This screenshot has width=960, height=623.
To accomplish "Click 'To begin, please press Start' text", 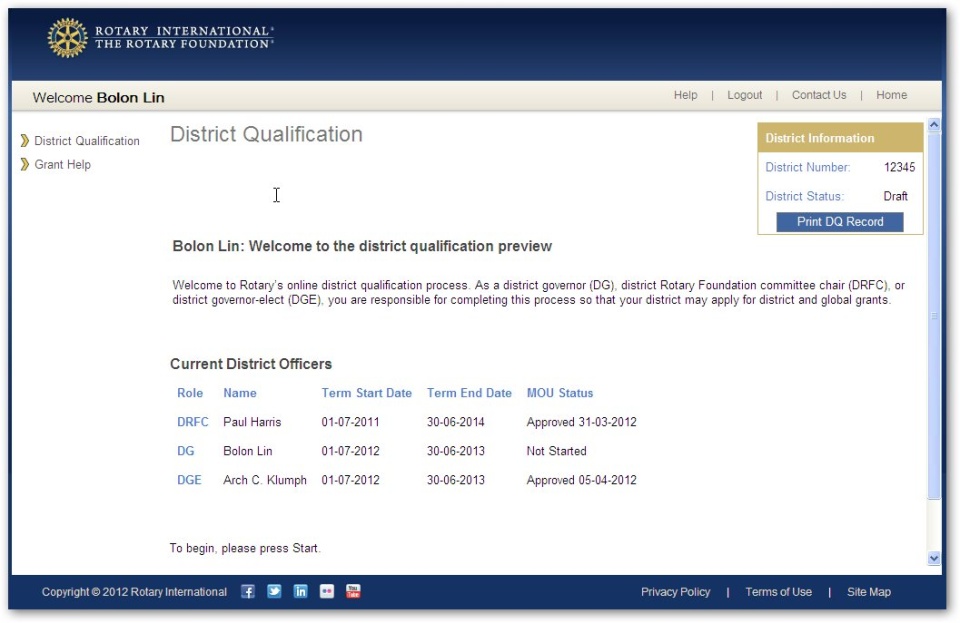I will [245, 548].
